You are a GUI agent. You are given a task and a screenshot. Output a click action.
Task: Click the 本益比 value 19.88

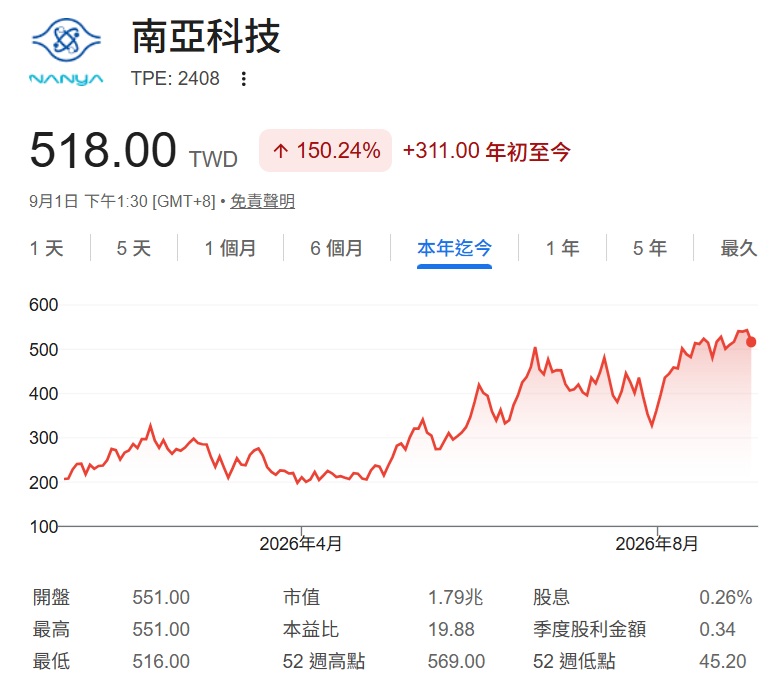[x=451, y=630]
